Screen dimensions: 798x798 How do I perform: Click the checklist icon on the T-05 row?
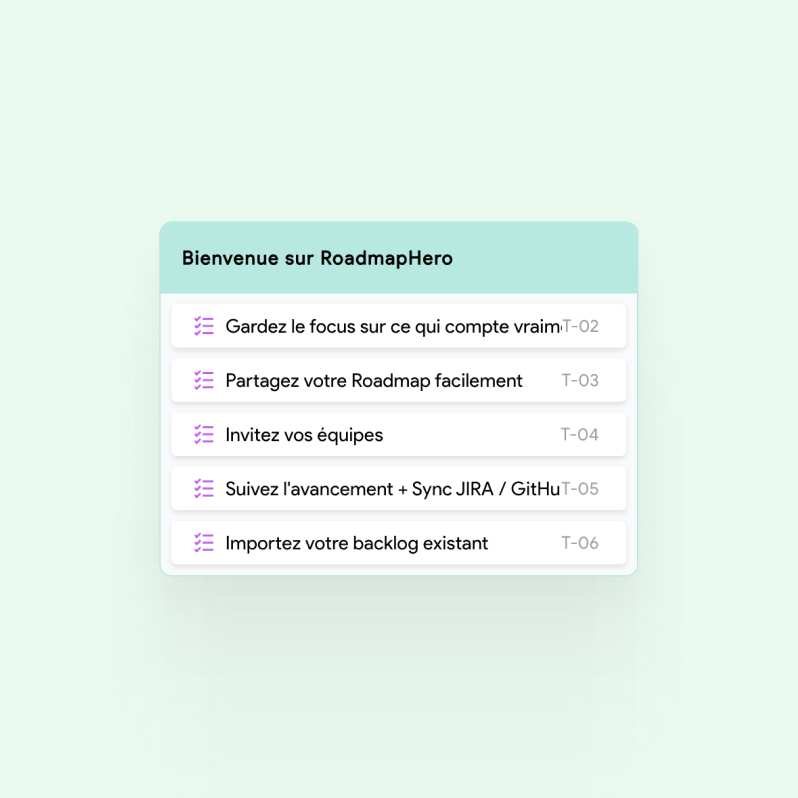pyautogui.click(x=204, y=488)
